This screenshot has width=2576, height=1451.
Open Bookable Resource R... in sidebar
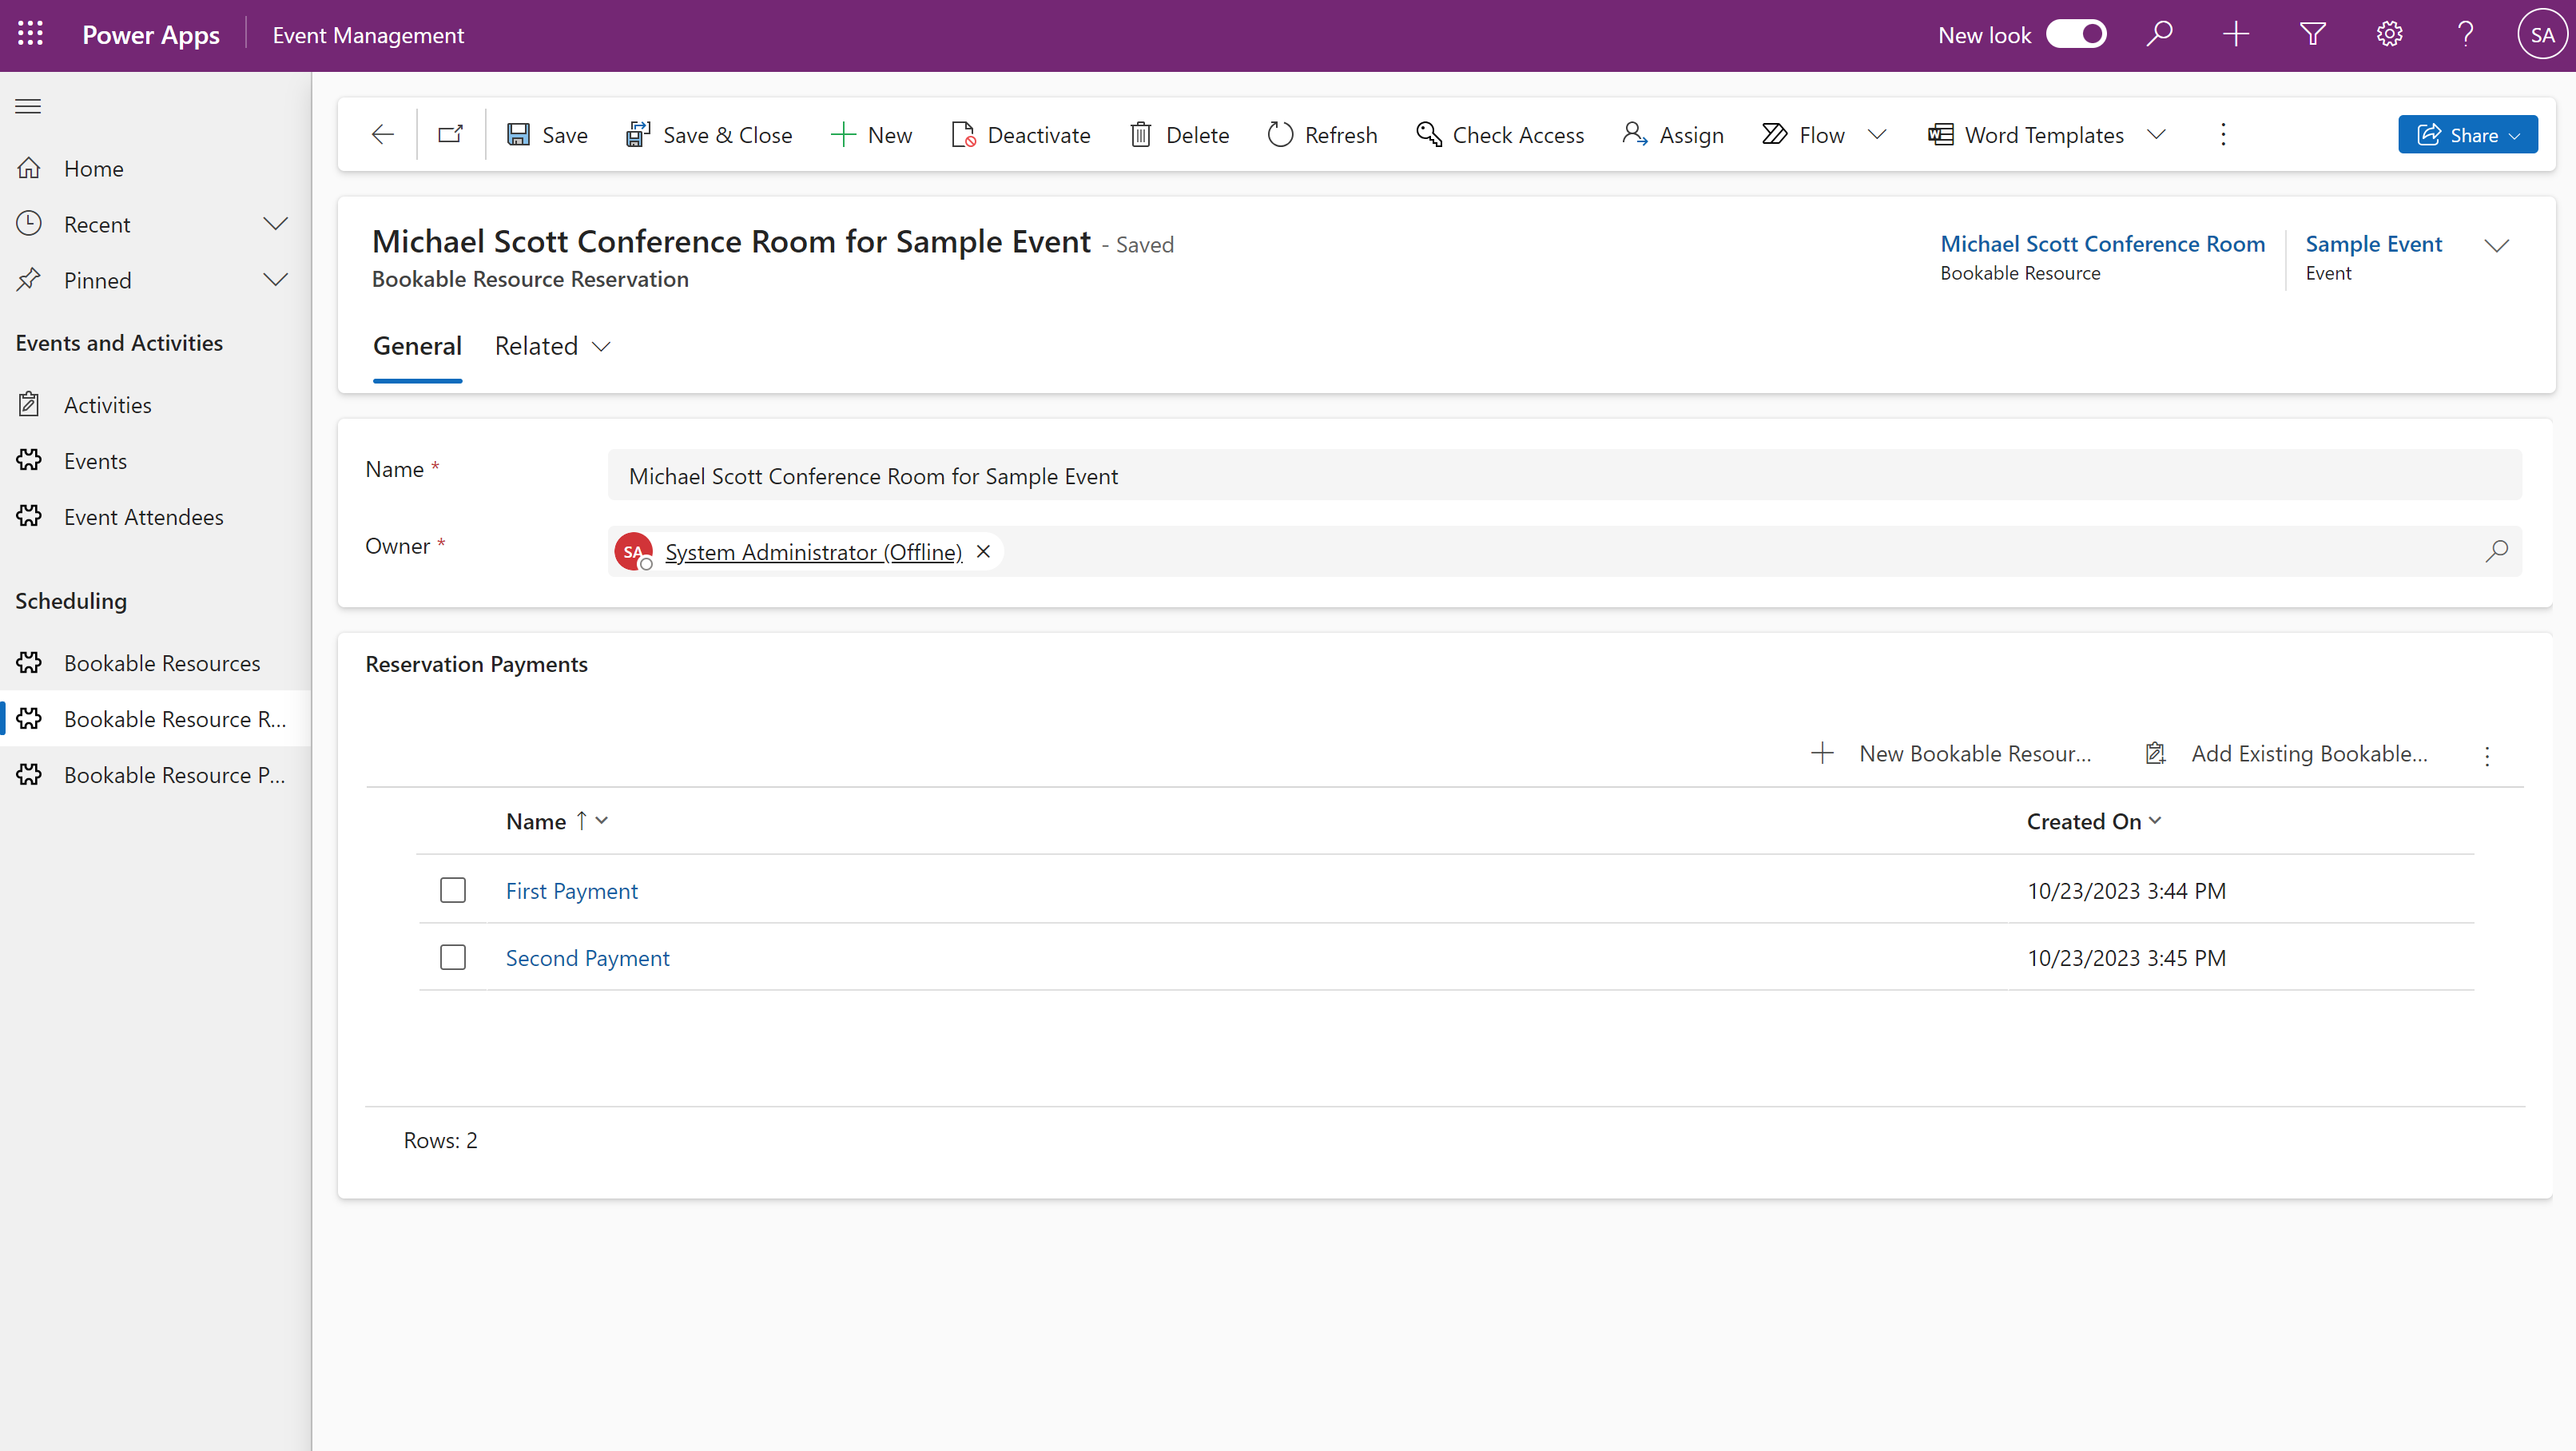pyautogui.click(x=155, y=718)
